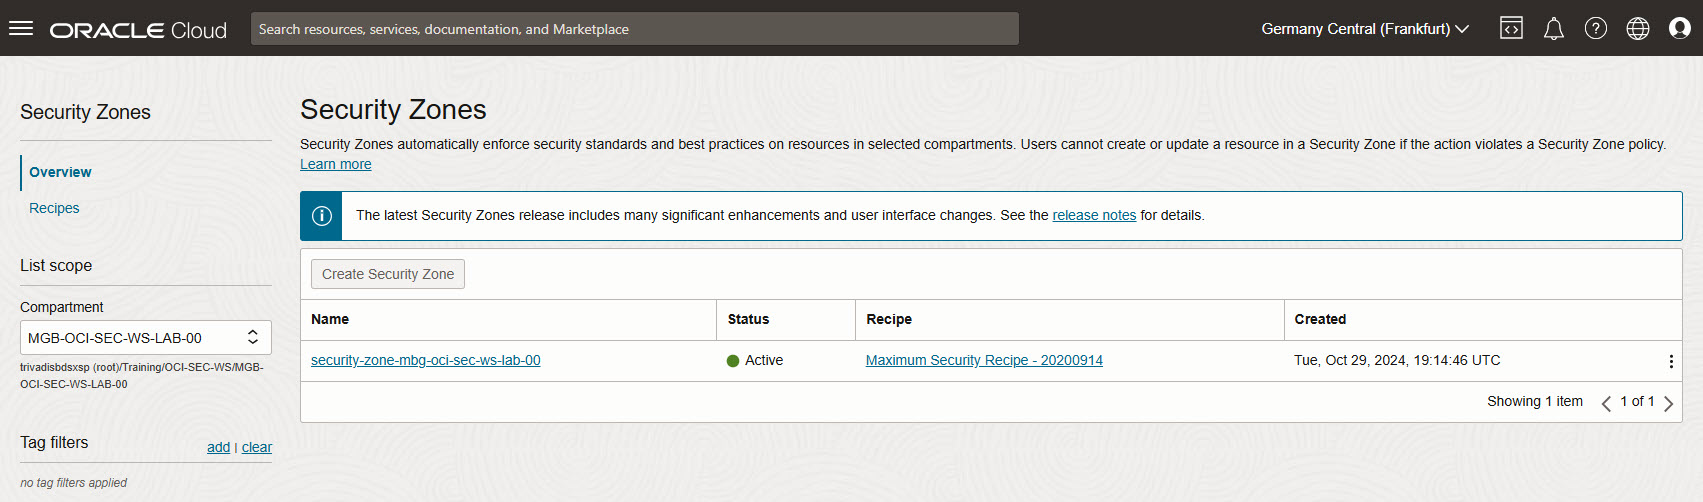Click the Security Zones sidebar title
This screenshot has width=1703, height=502.
(85, 112)
